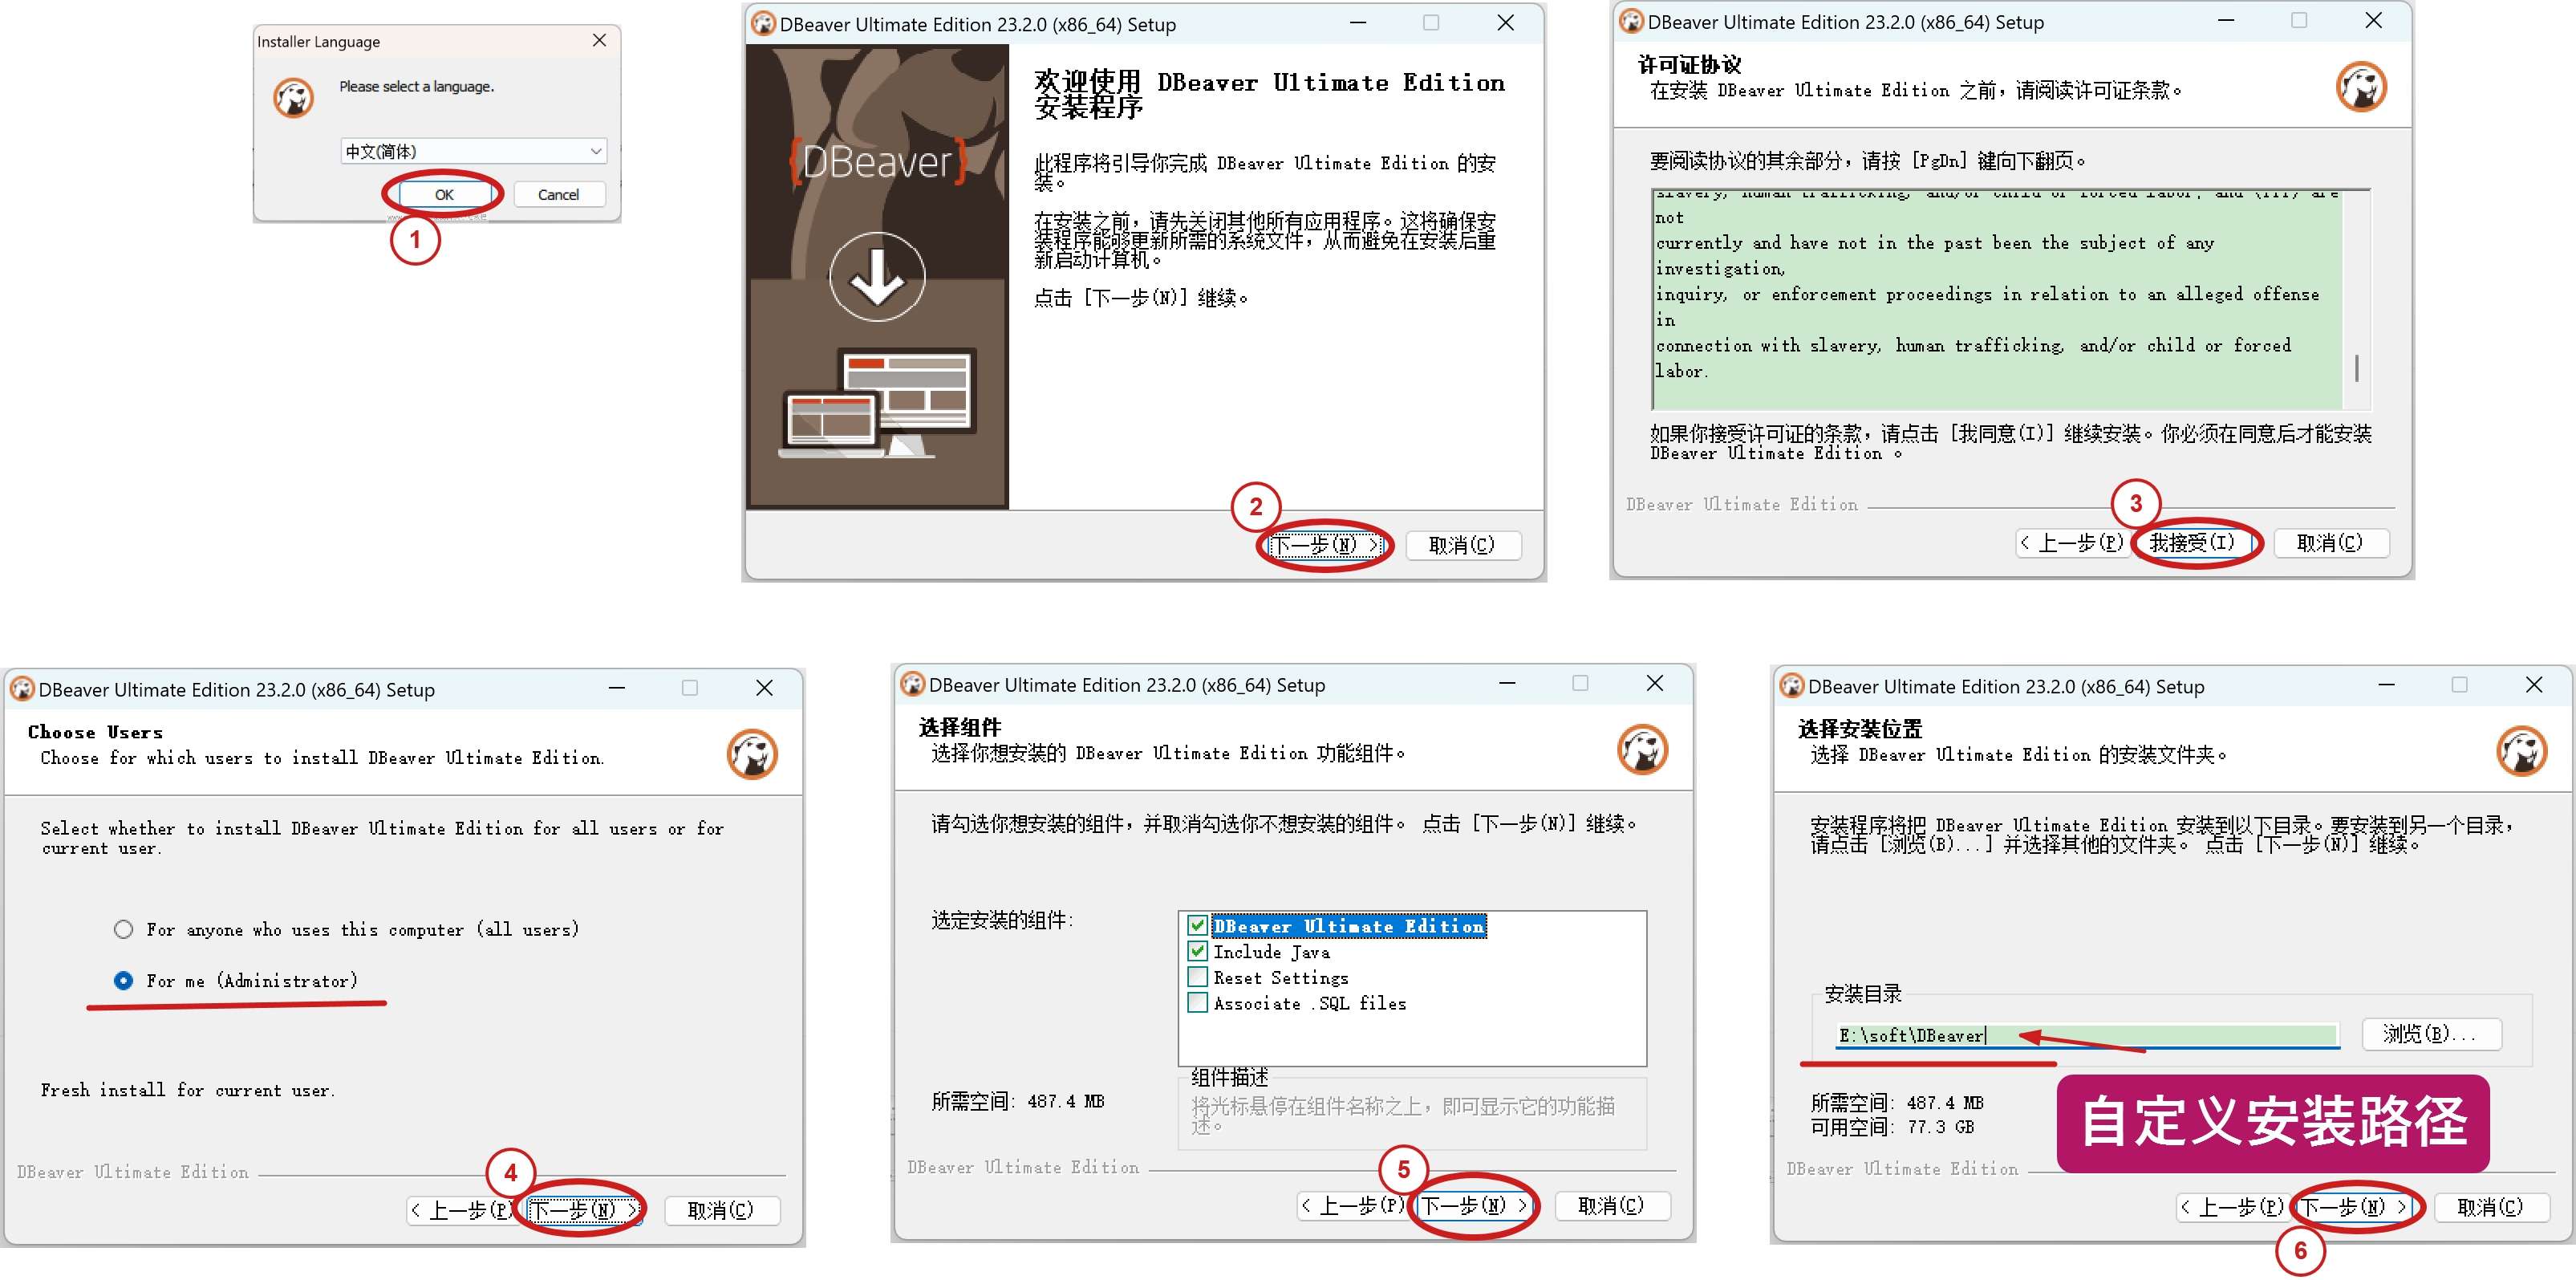Click the '可用空间: 77.3 GB' text
Screen dimensions: 2576x1280
[1893, 1127]
